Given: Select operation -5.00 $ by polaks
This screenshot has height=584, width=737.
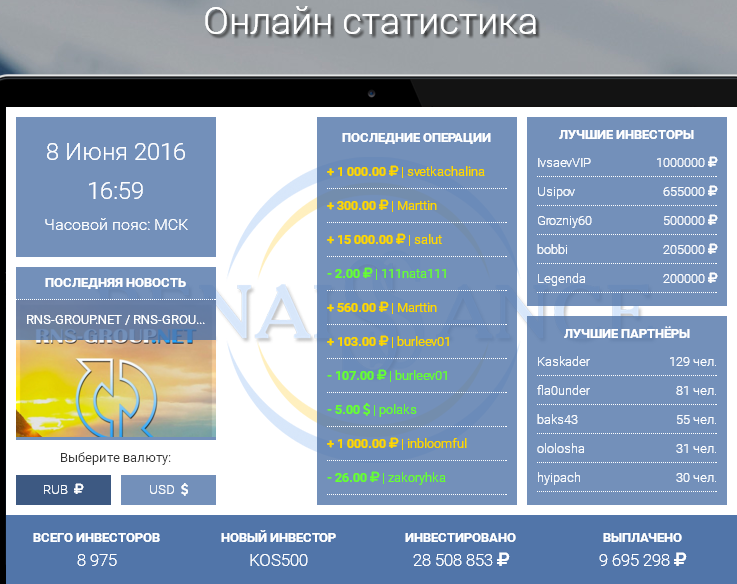Looking at the screenshot, I should pos(417,410).
